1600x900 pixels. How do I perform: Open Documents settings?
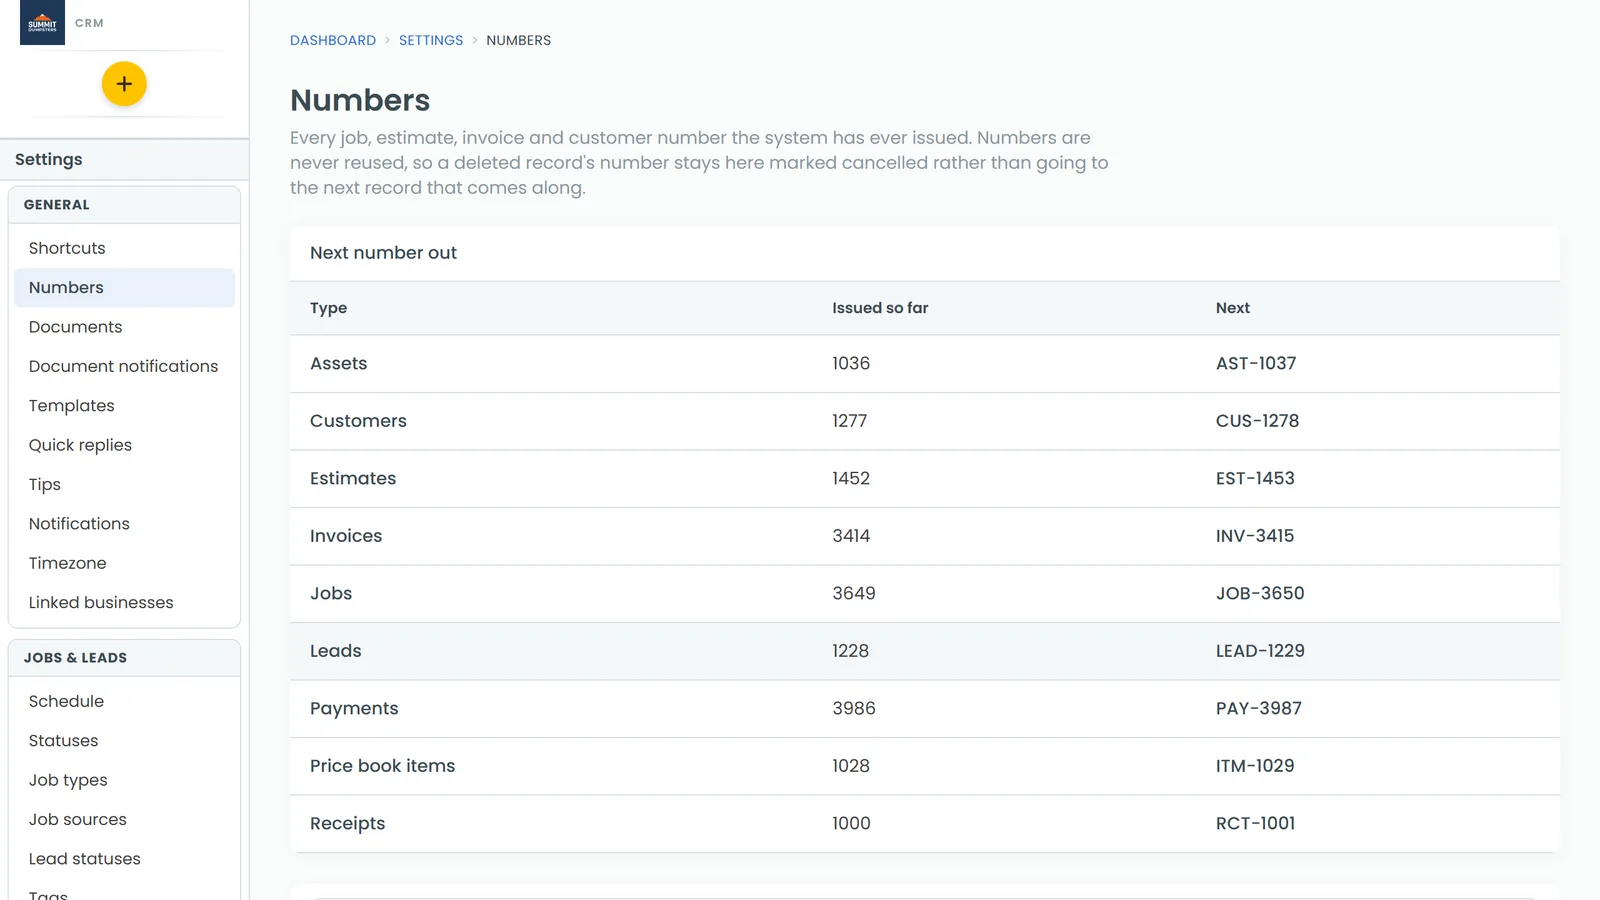(x=124, y=327)
